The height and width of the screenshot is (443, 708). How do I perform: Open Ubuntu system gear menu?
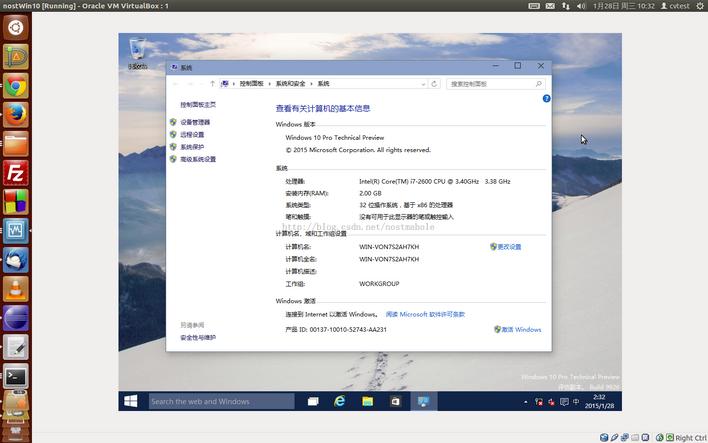(x=700, y=6)
